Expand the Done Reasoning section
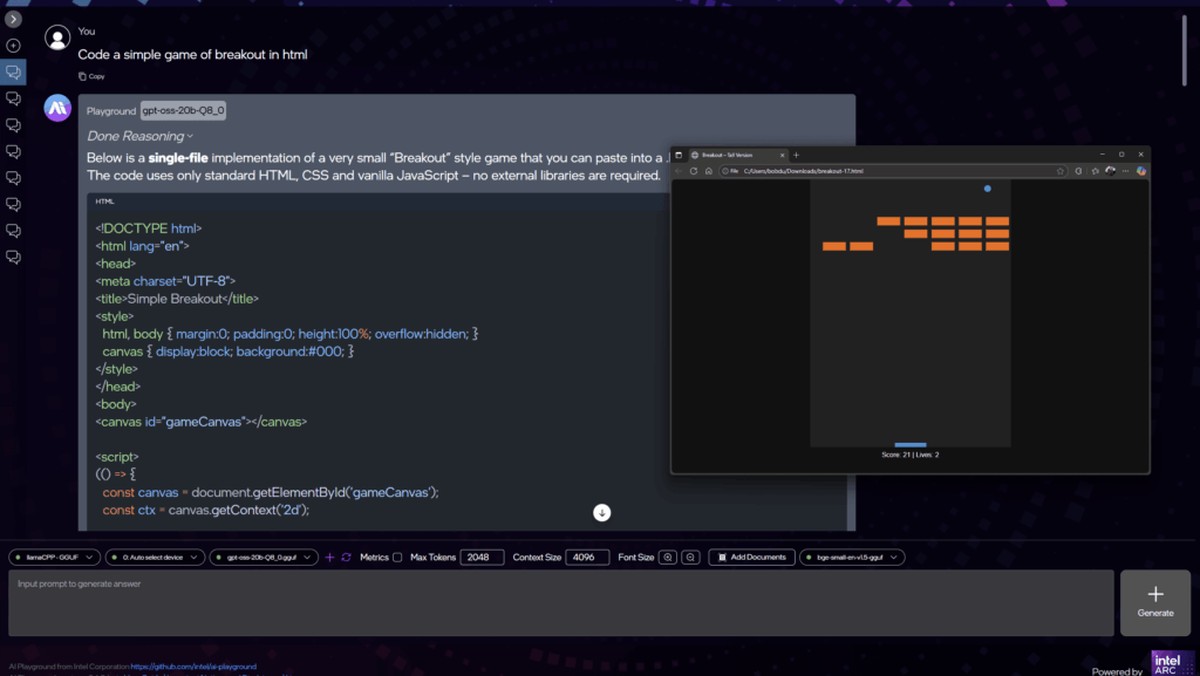The width and height of the screenshot is (1200, 676). pos(140,136)
